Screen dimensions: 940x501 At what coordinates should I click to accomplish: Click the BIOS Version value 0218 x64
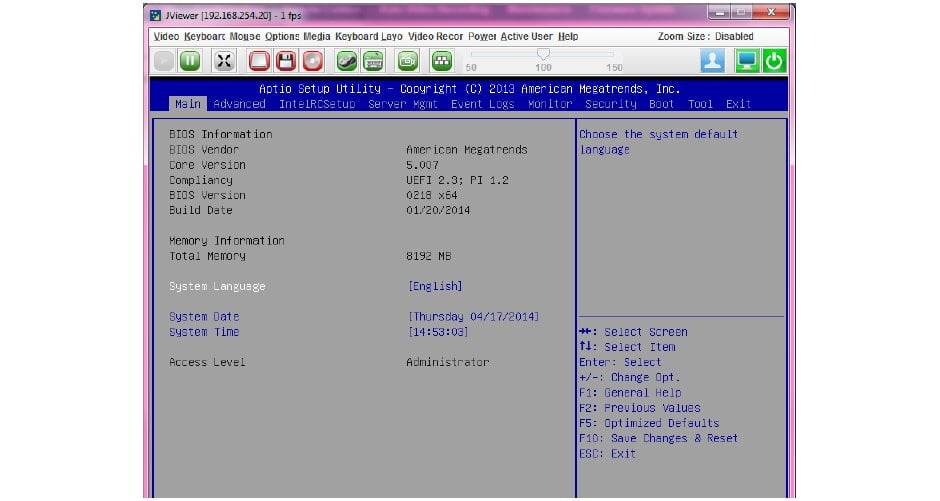coord(432,195)
